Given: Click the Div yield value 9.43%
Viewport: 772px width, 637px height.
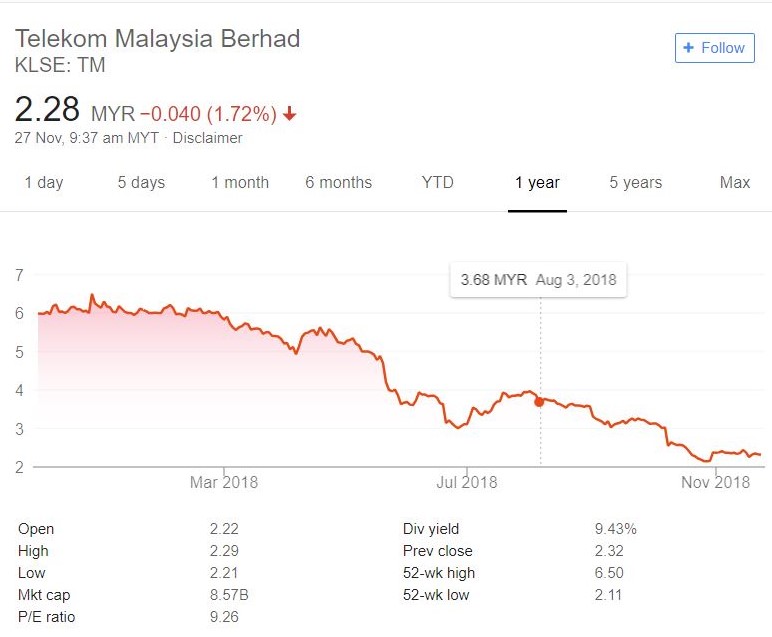Looking at the screenshot, I should click(615, 529).
